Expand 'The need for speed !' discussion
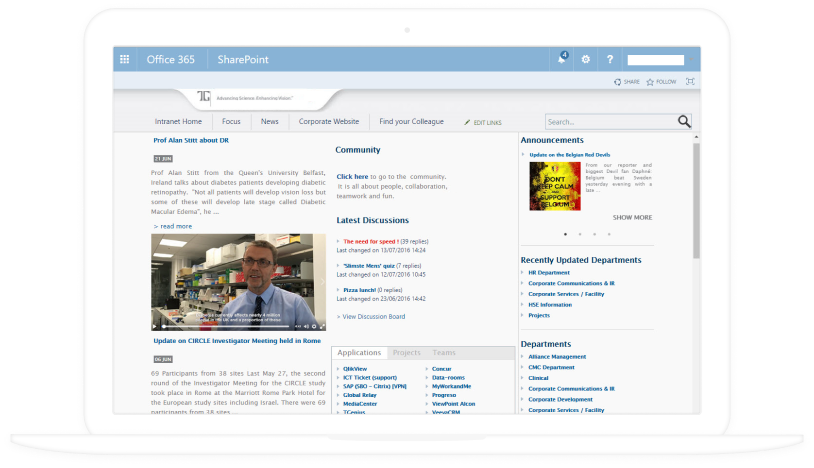This screenshot has width=814, height=468. coord(369,241)
